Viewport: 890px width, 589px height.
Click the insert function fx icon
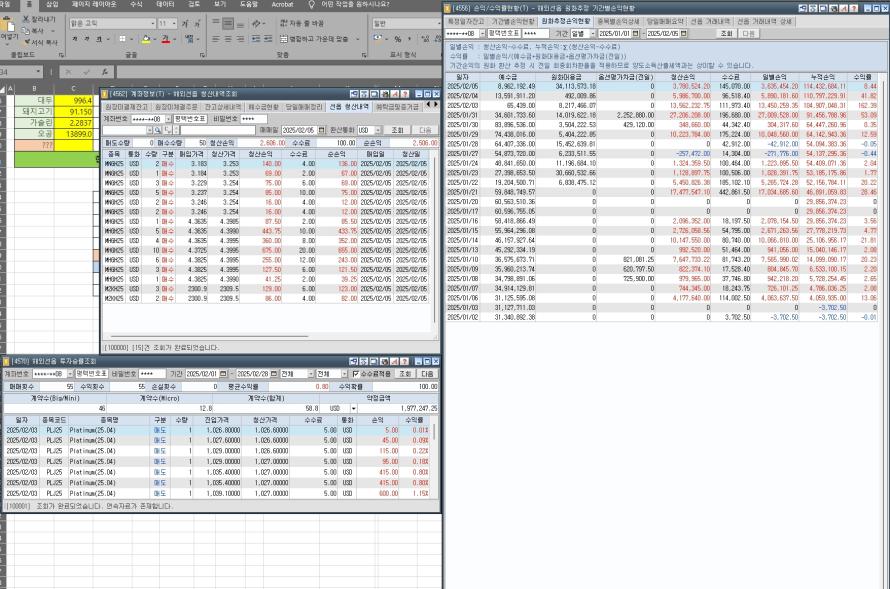tap(105, 72)
